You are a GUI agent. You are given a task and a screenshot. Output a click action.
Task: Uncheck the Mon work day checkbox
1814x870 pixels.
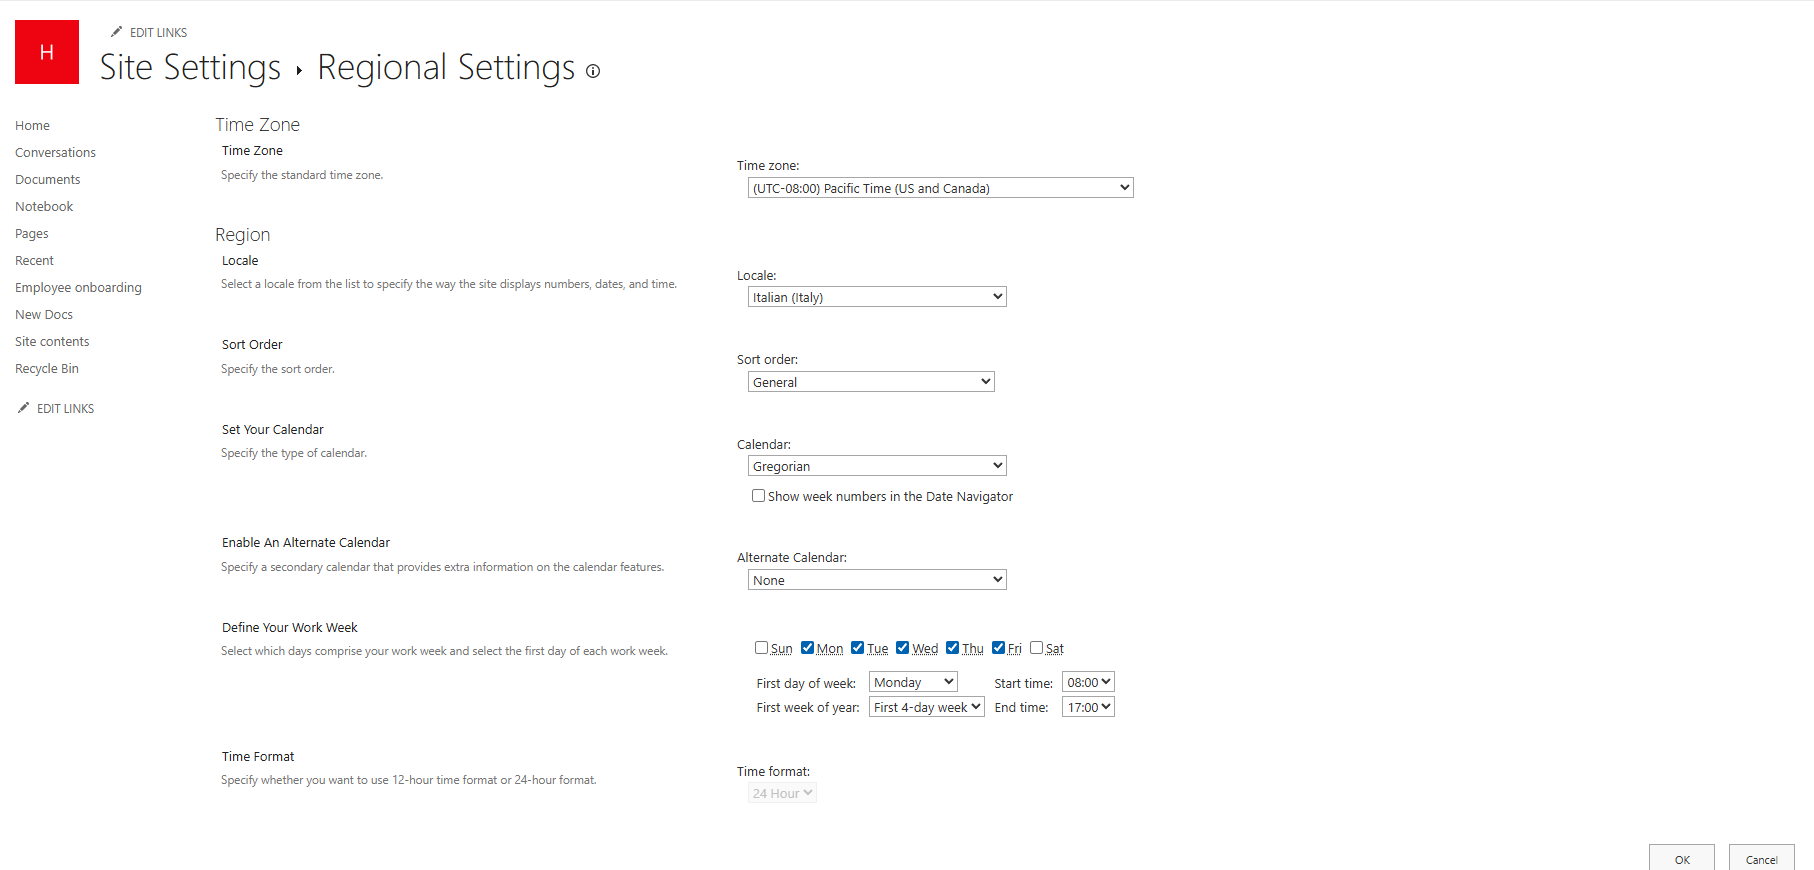[807, 648]
